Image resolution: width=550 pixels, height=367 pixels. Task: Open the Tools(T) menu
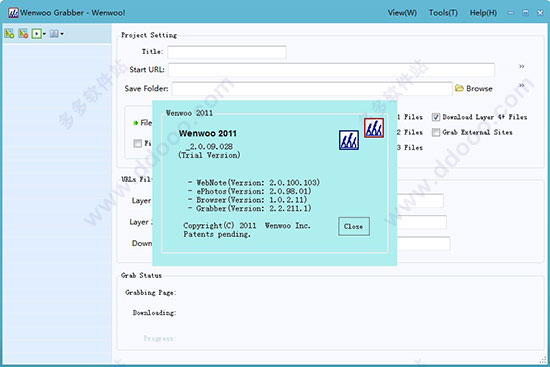pos(443,13)
